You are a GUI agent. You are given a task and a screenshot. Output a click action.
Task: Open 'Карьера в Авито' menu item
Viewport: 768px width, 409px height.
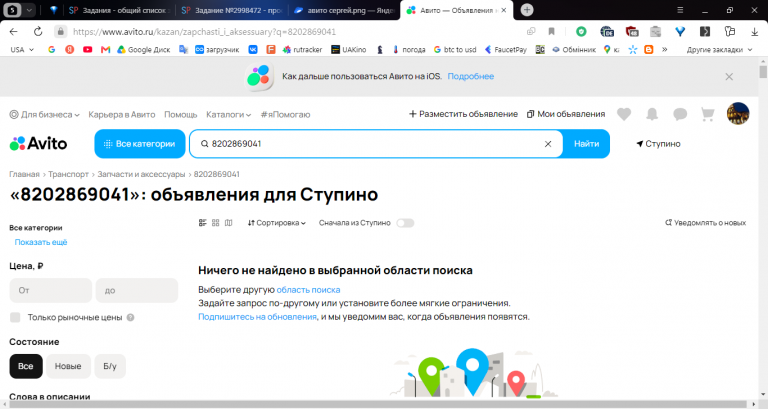pos(121,115)
